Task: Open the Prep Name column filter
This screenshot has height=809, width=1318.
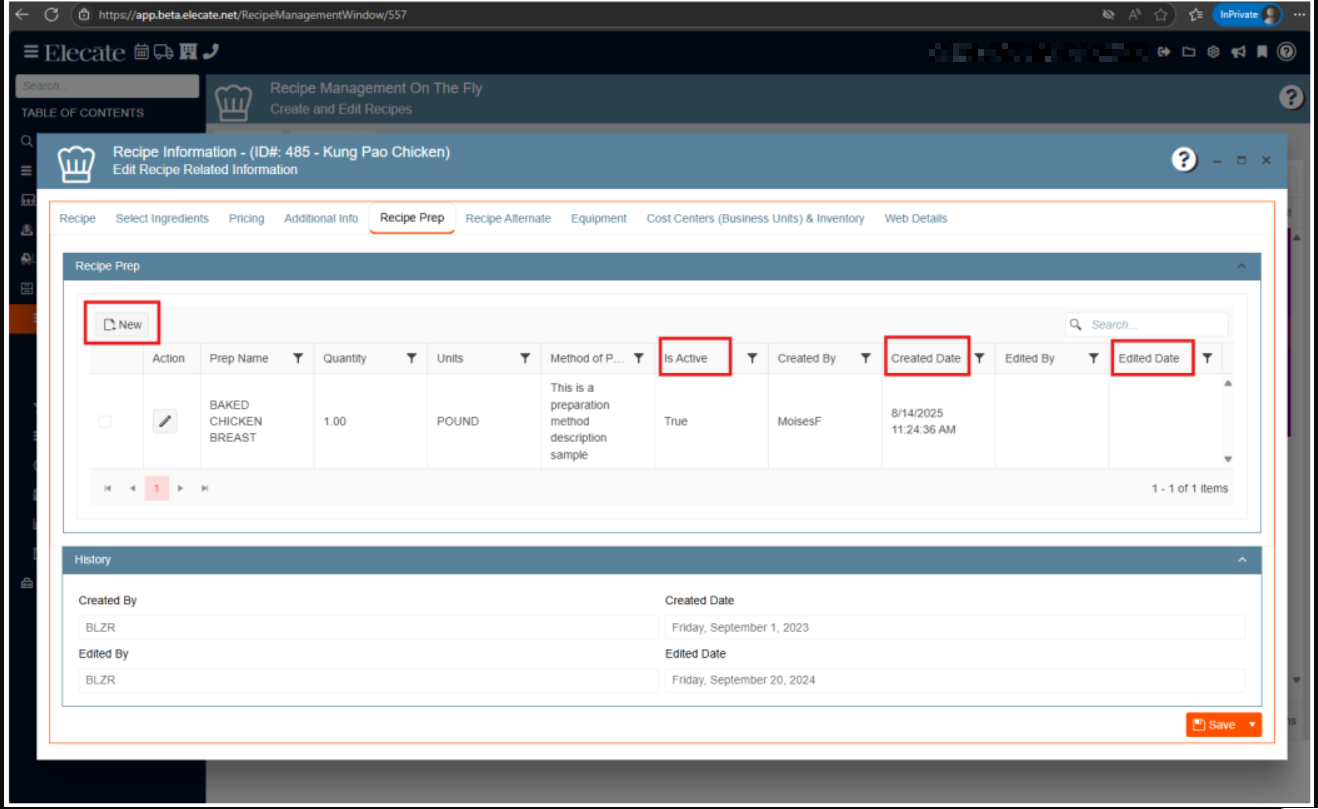Action: [297, 358]
